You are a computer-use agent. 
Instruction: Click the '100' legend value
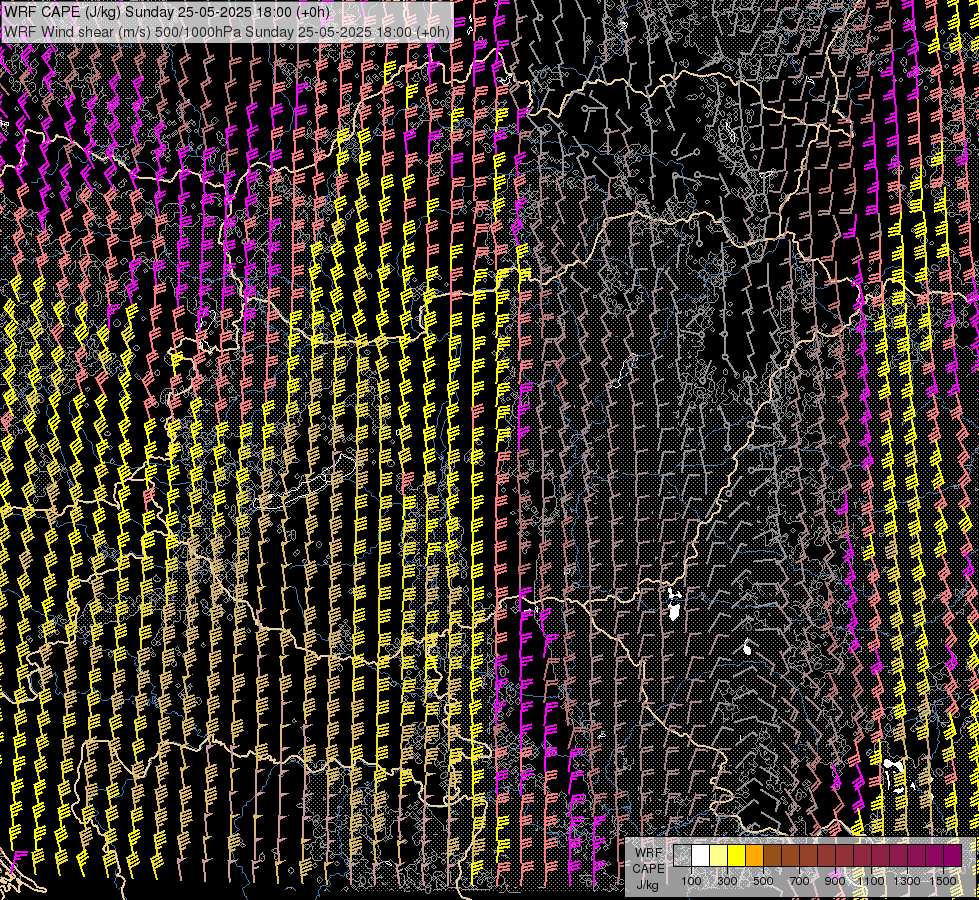point(691,881)
